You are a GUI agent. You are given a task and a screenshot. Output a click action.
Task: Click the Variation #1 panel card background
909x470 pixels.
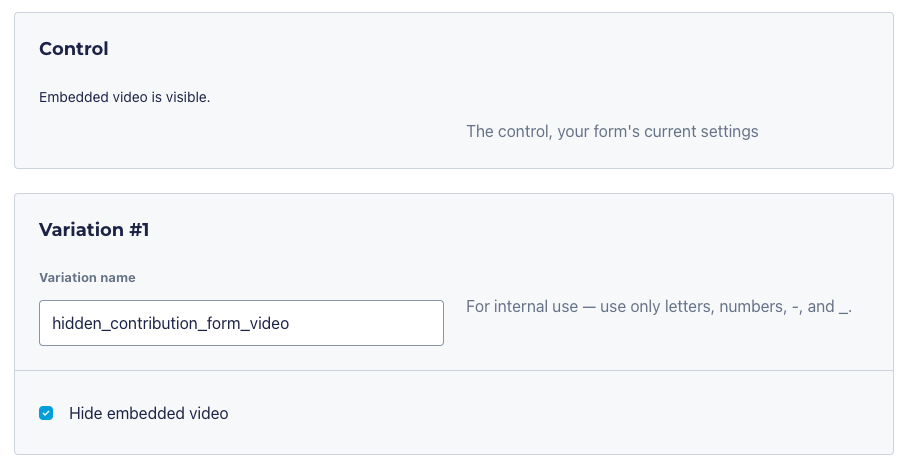pyautogui.click(x=600, y=240)
